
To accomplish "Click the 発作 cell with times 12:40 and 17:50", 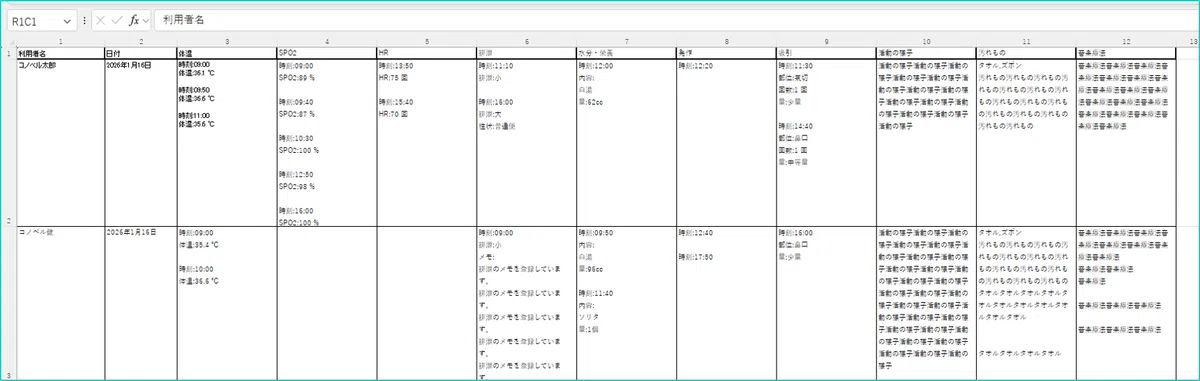I will [726, 302].
